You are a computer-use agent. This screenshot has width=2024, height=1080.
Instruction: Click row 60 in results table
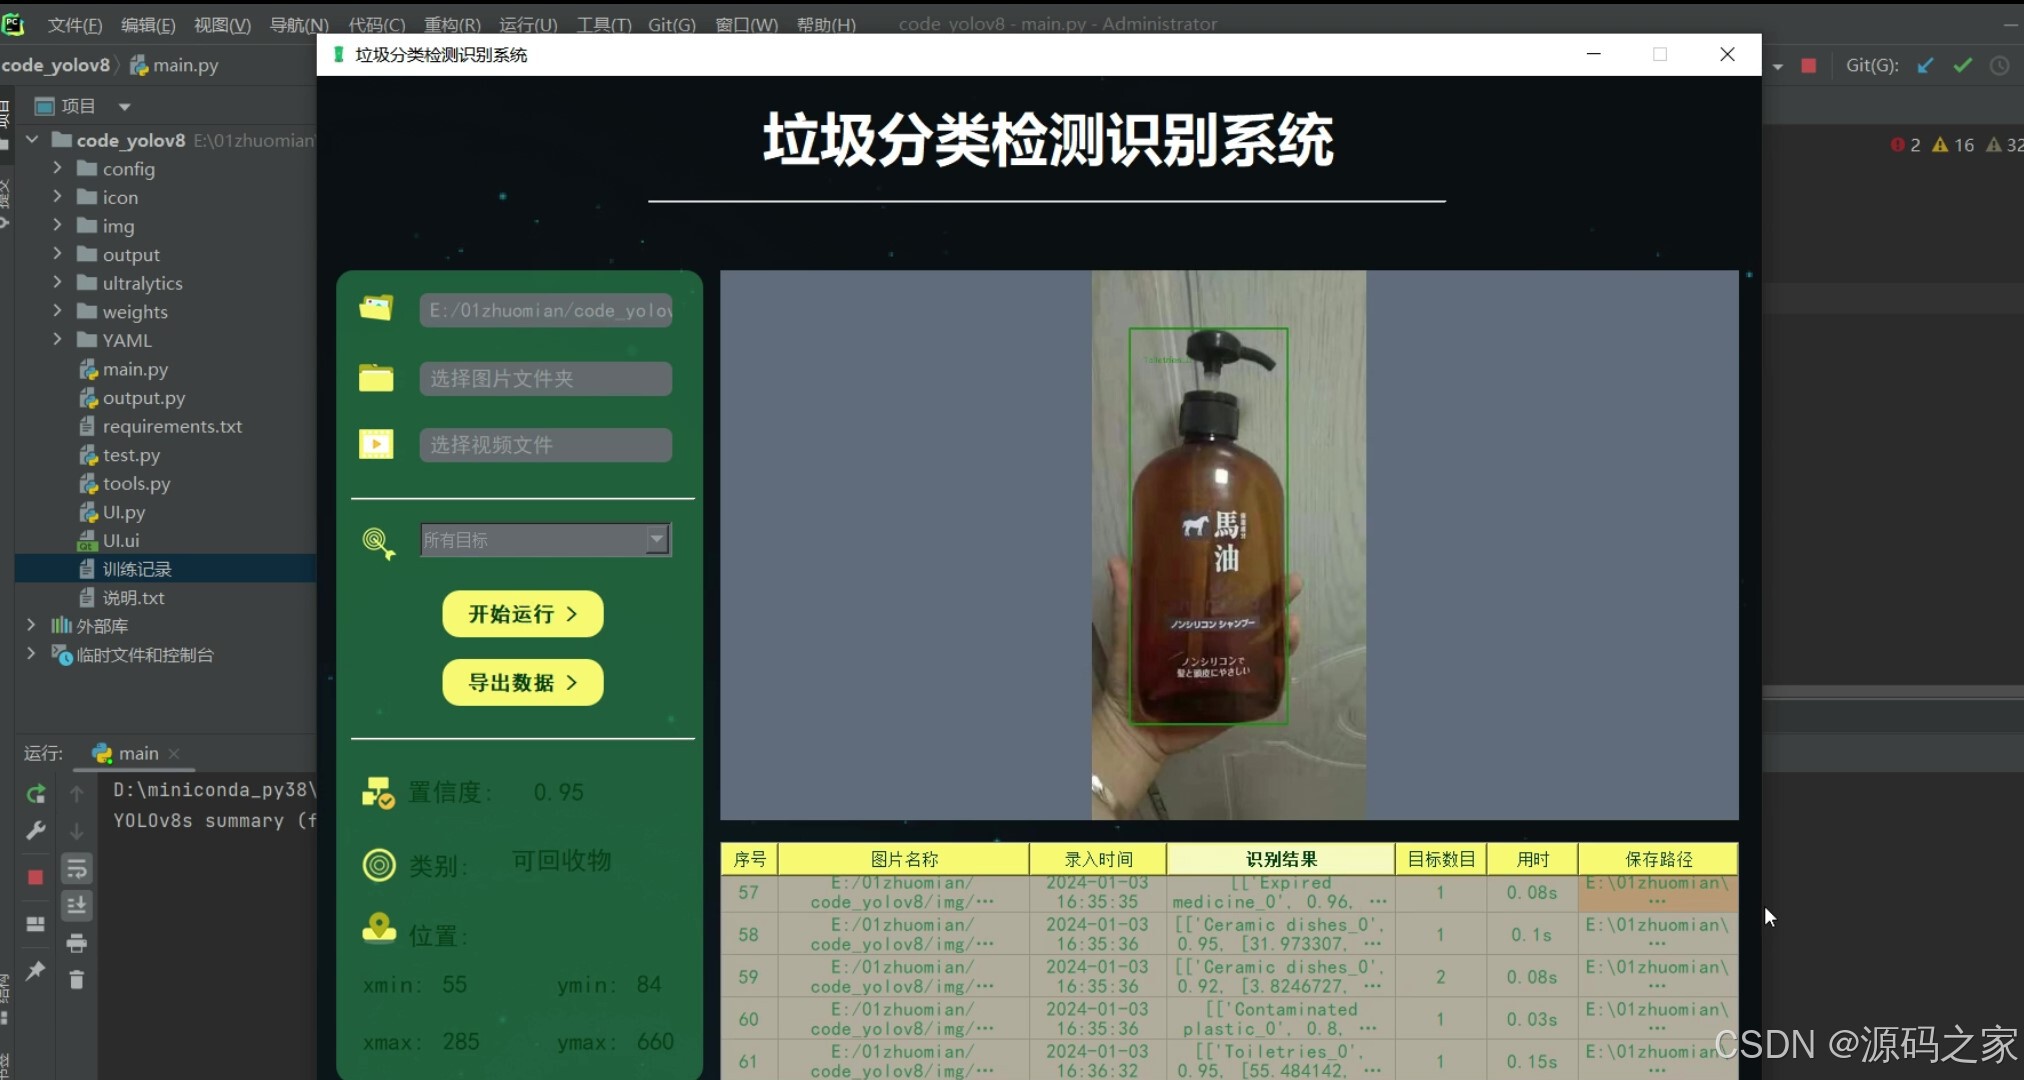[x=1229, y=1019]
